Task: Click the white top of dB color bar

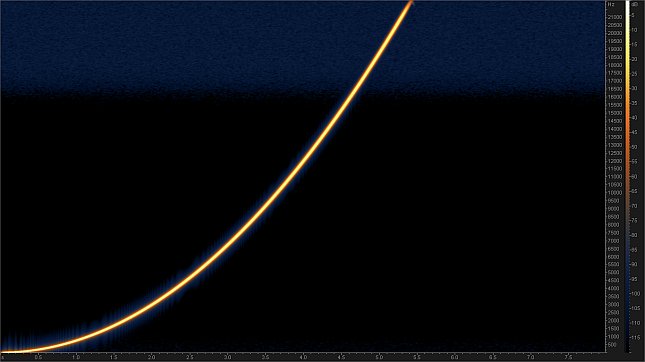Action: (628, 6)
